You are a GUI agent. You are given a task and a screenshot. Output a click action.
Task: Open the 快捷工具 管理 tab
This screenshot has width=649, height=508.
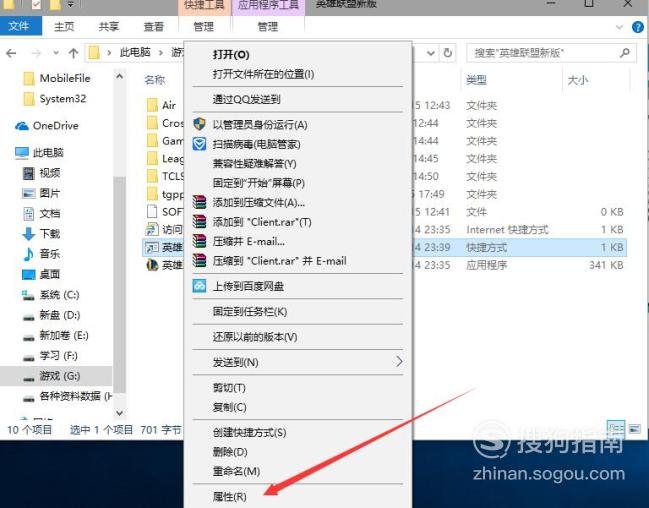tap(204, 27)
